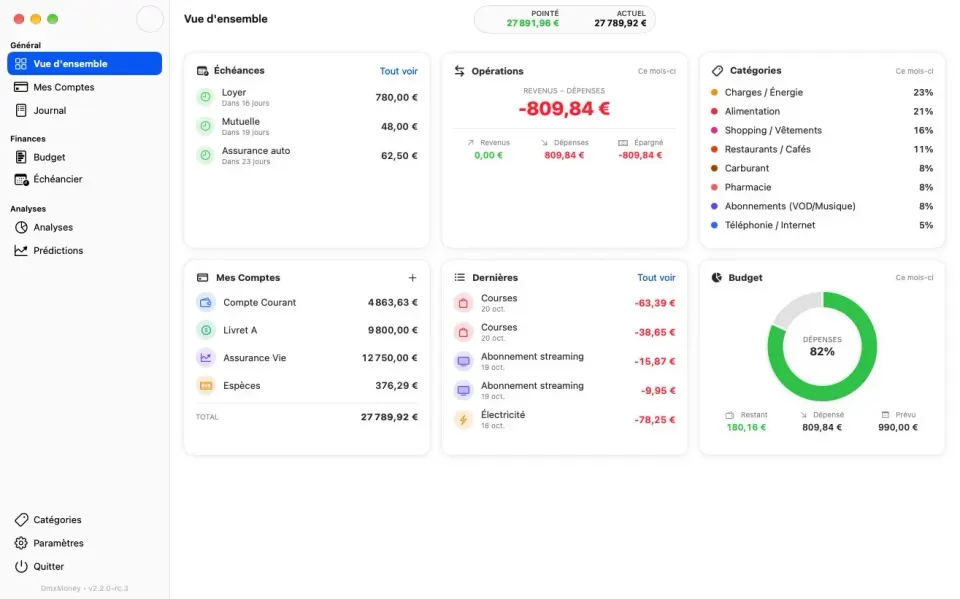
Task: Click Ce mois-ci in Catégories card
Action: pyautogui.click(x=914, y=71)
